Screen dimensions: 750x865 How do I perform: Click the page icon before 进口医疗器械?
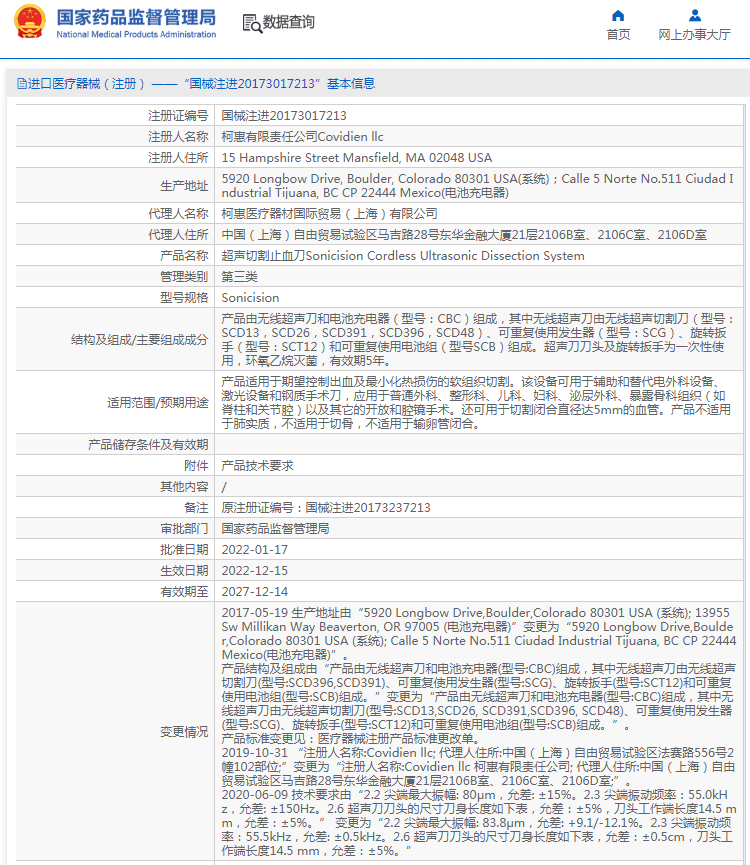point(21,84)
